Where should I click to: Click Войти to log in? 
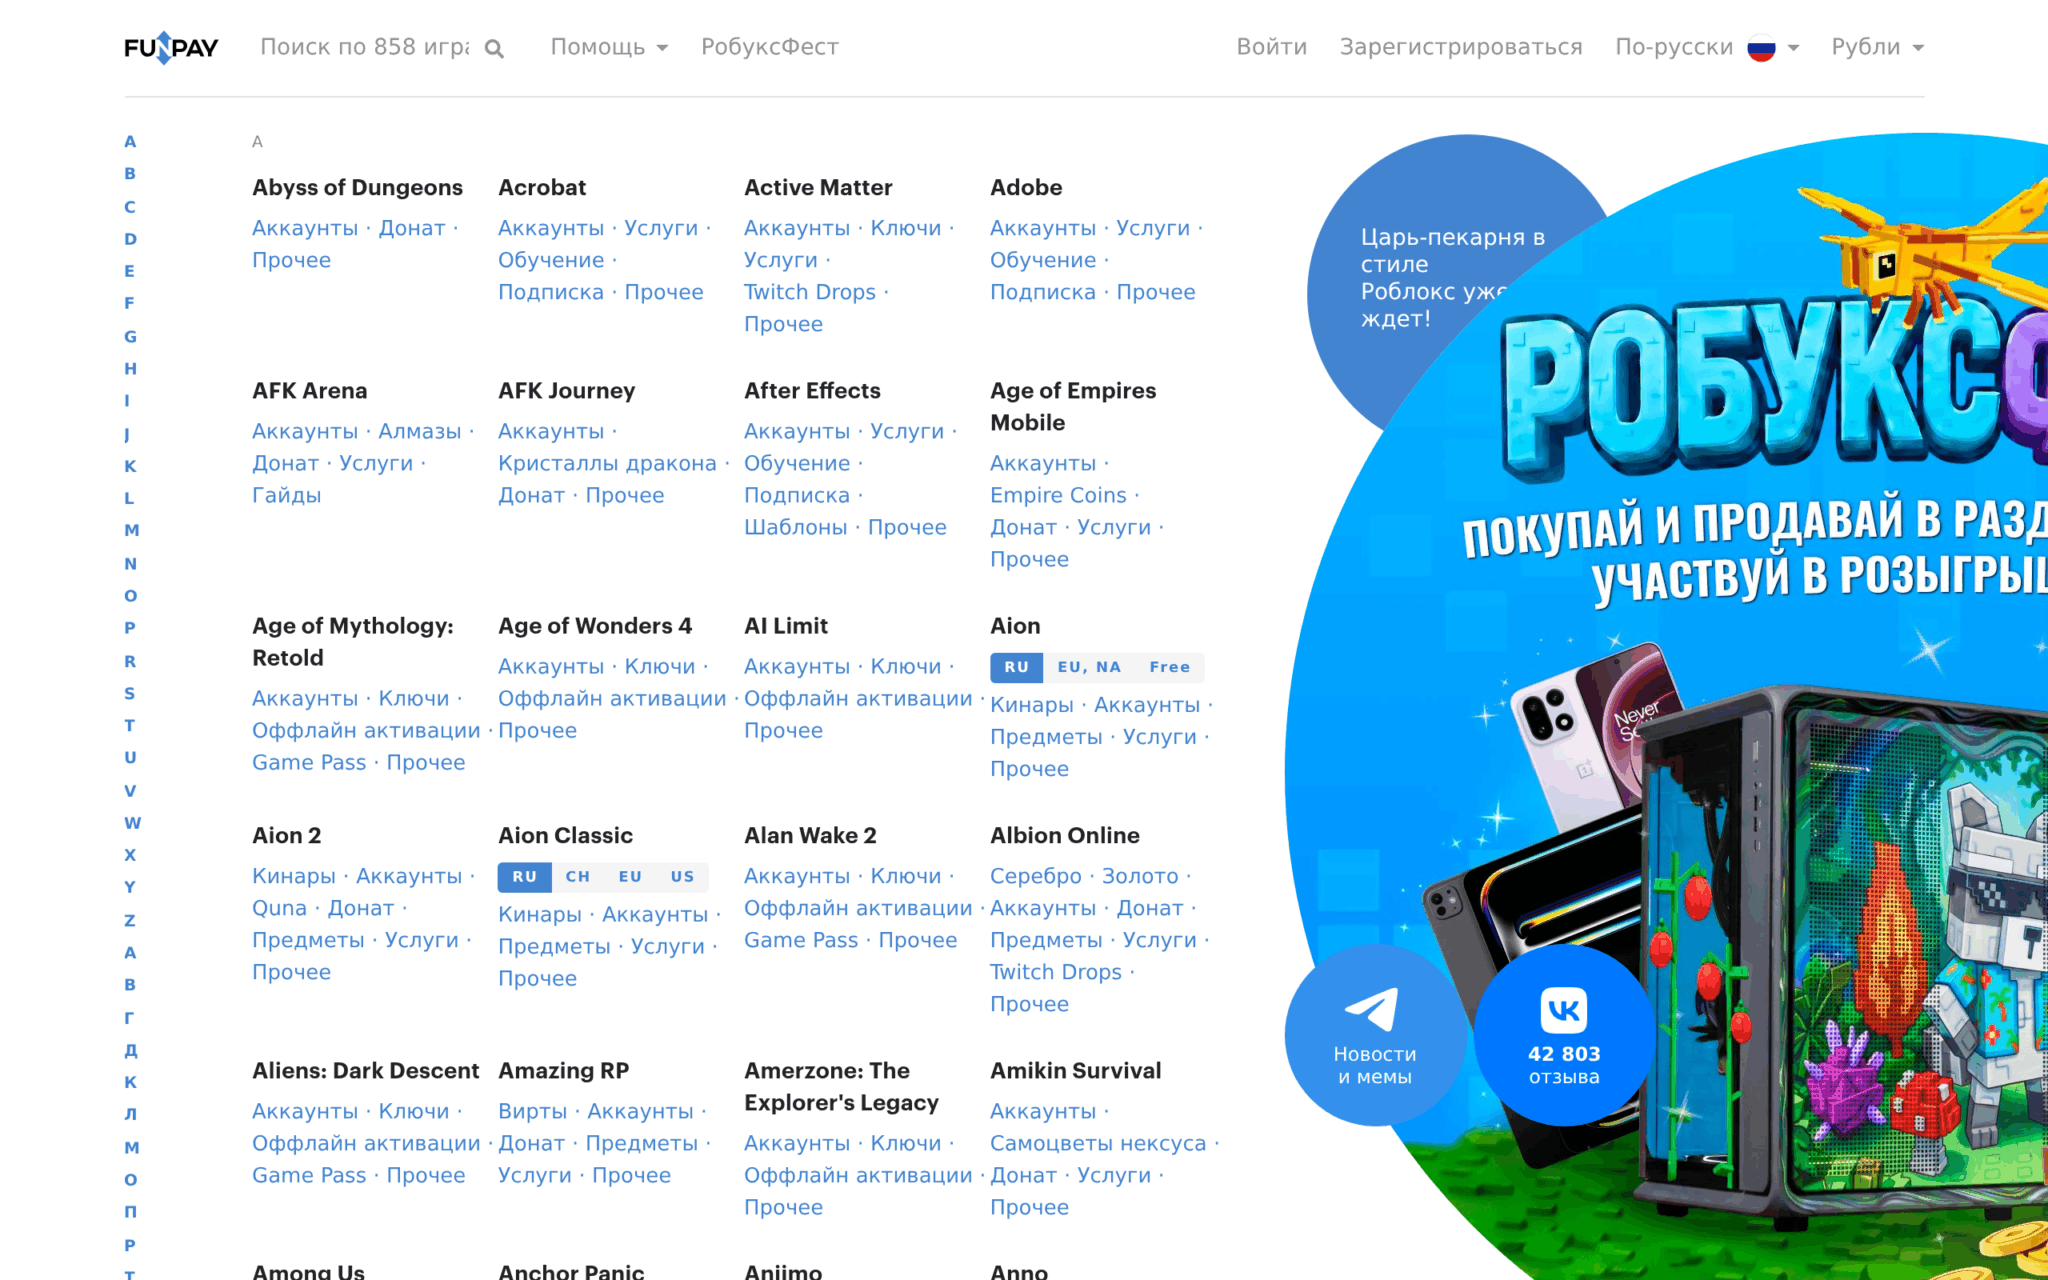pyautogui.click(x=1271, y=47)
